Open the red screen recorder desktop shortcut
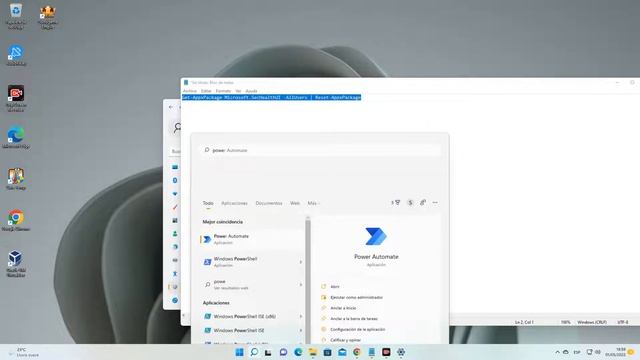 pos(16,98)
